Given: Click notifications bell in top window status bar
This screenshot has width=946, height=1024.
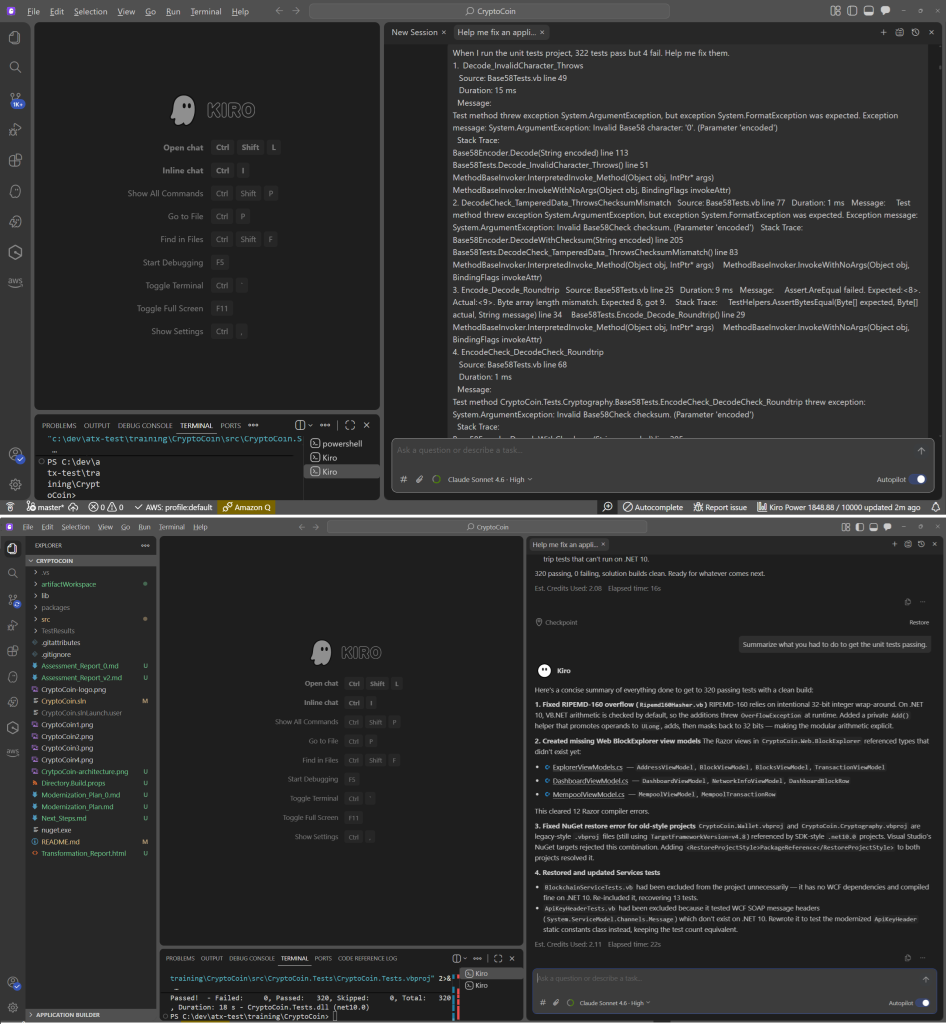Looking at the screenshot, I should tap(936, 507).
